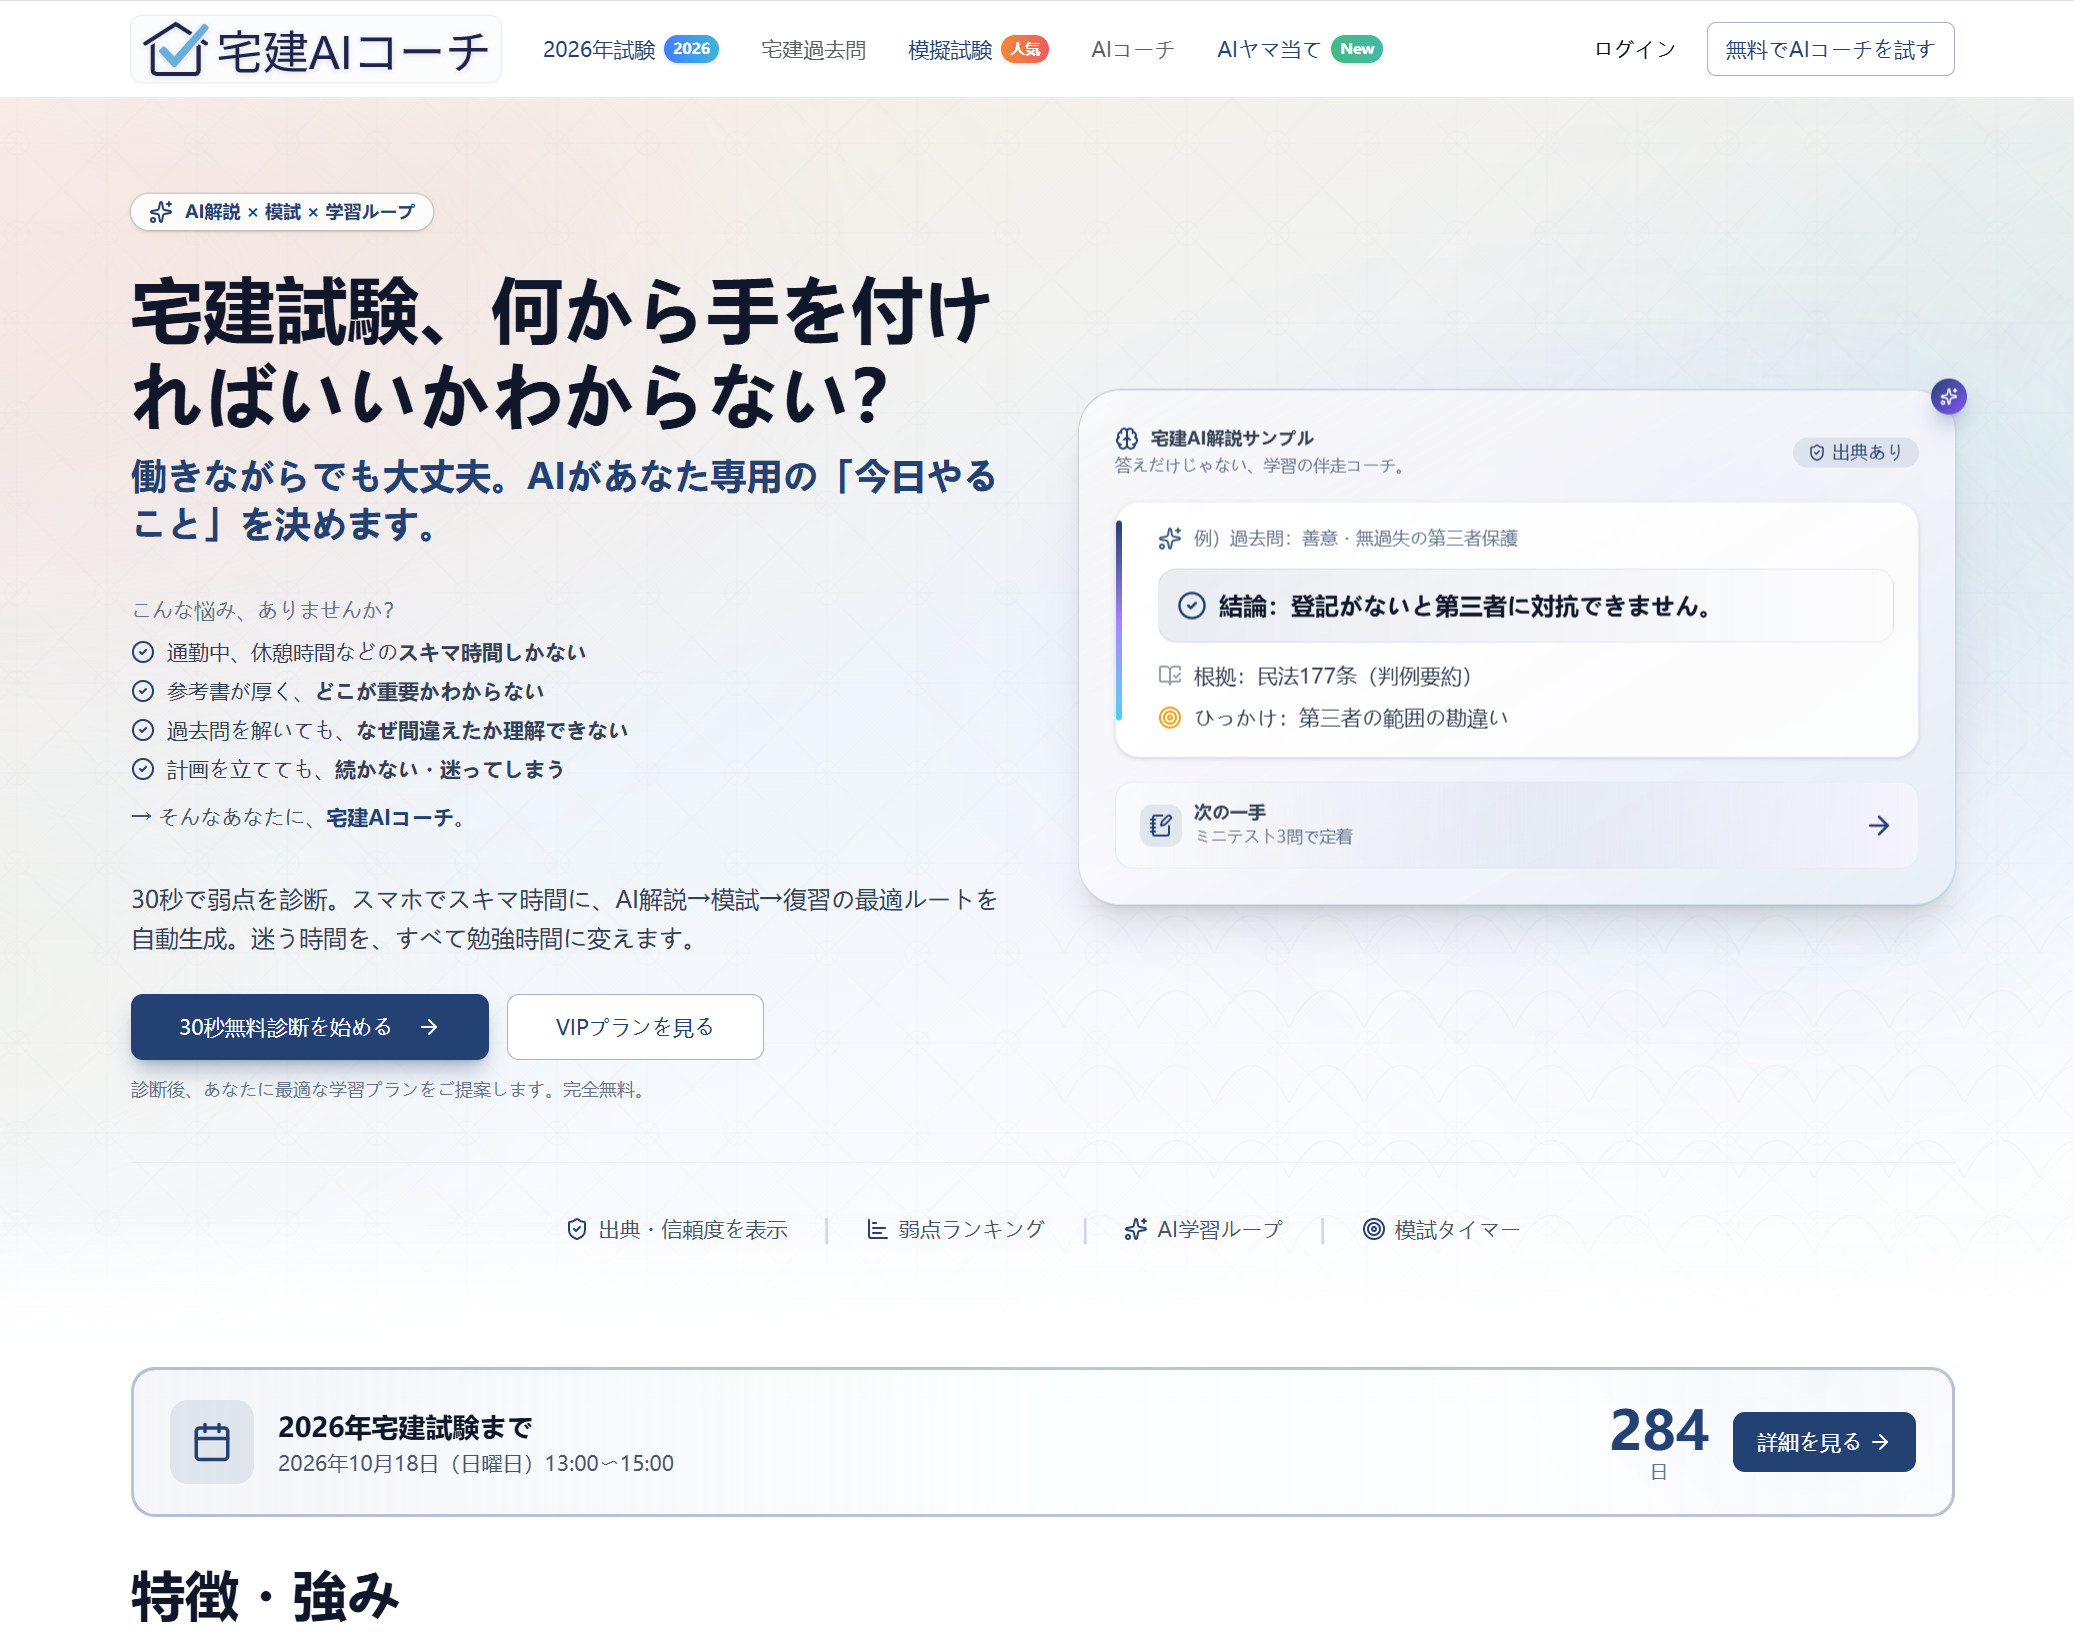Toggle the checkmark beside 計画を立てても item
The height and width of the screenshot is (1646, 2074).
[142, 769]
